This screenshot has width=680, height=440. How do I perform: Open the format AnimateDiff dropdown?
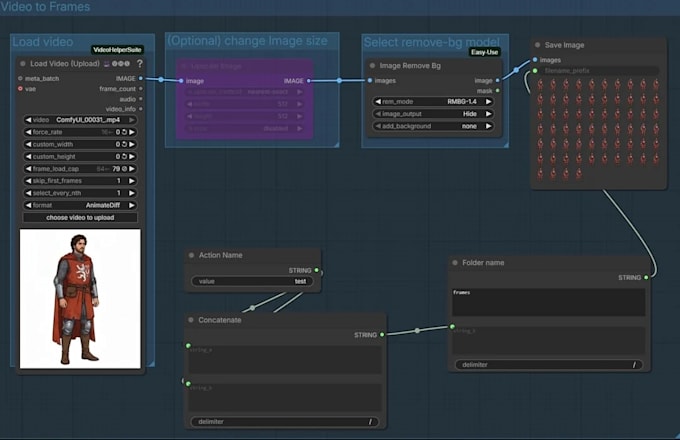80,205
